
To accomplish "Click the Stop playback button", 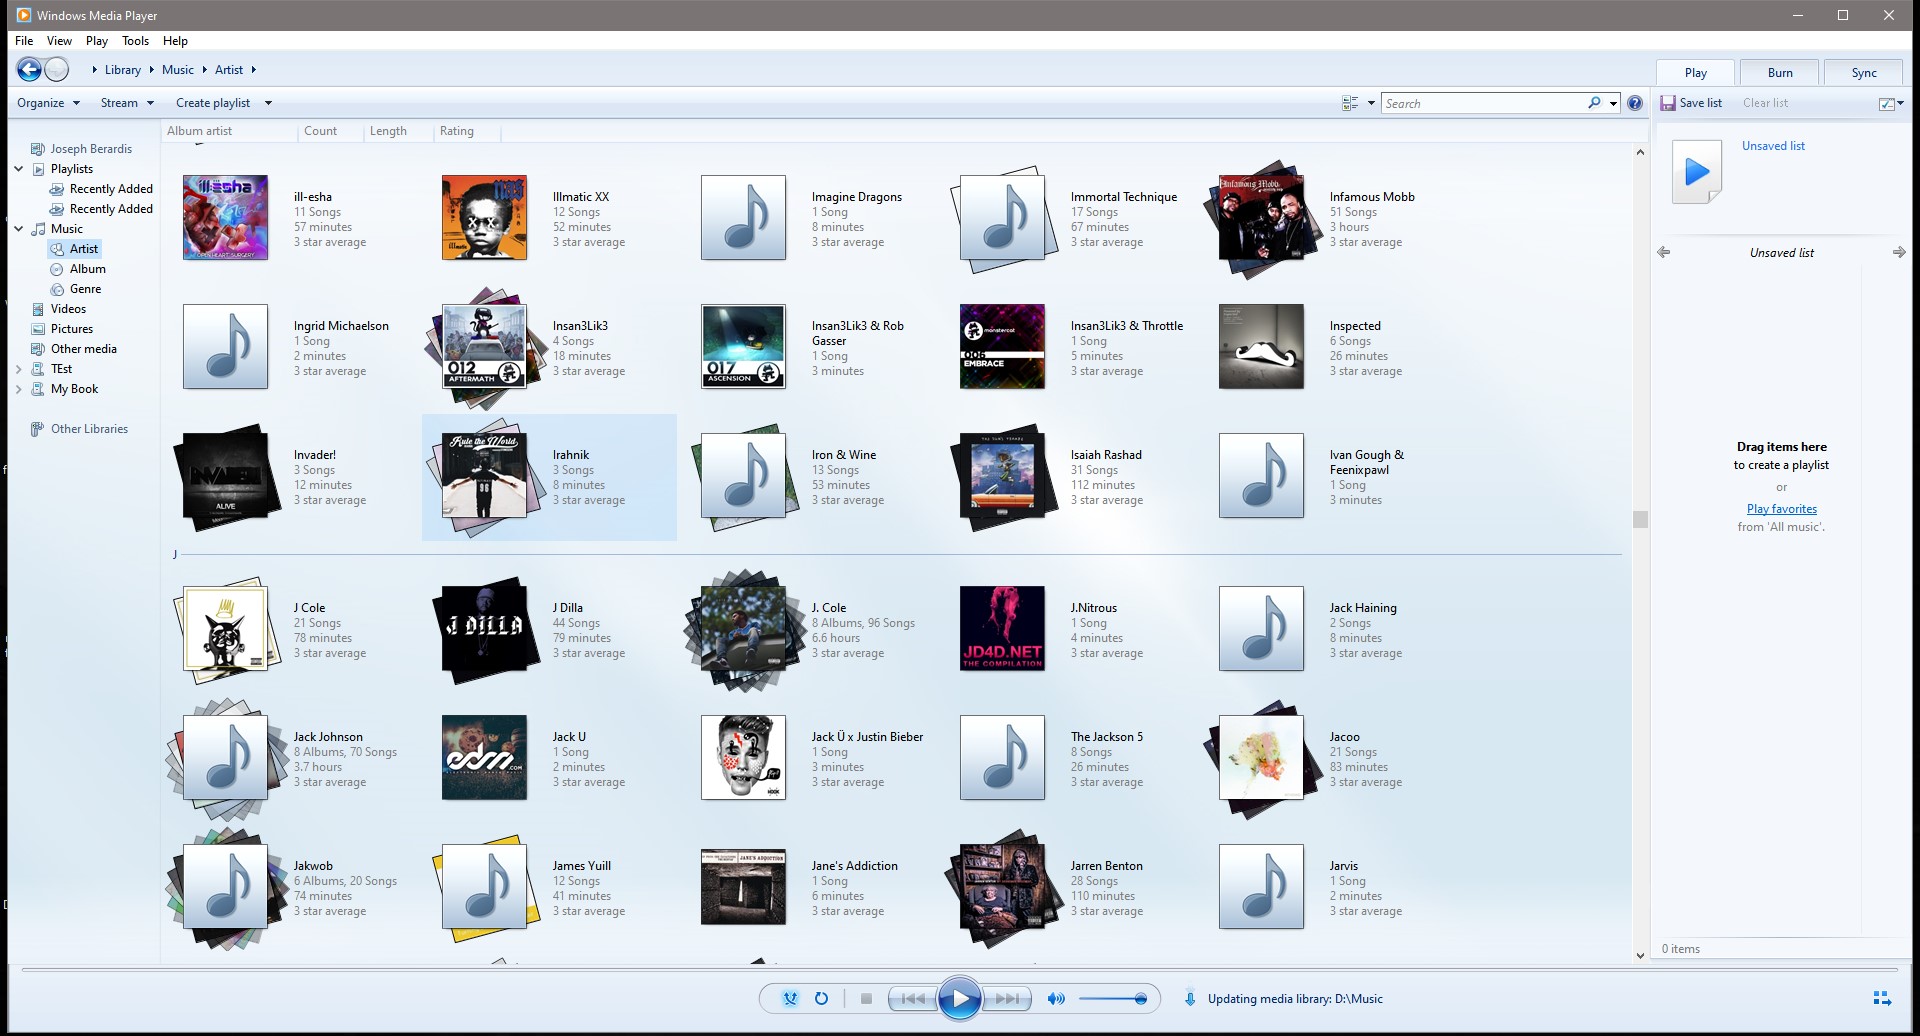I will tap(866, 998).
